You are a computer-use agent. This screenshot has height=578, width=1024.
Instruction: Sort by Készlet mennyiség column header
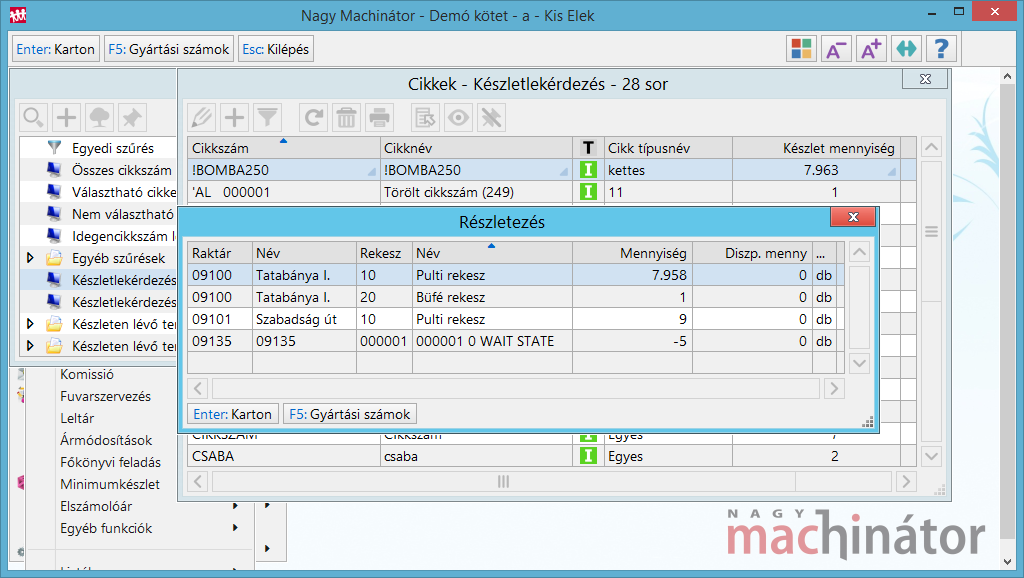[816, 148]
